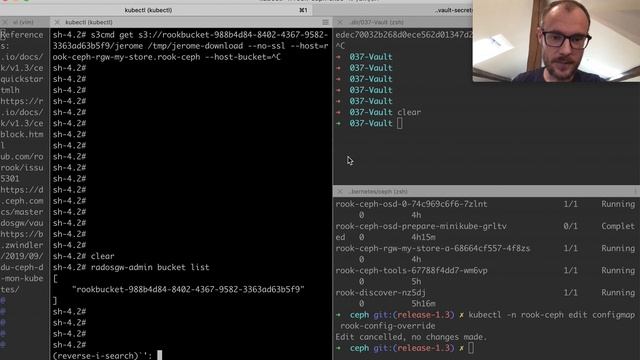
Task: Click the opening '[' bracket of bucket list output
Action: 55,278
